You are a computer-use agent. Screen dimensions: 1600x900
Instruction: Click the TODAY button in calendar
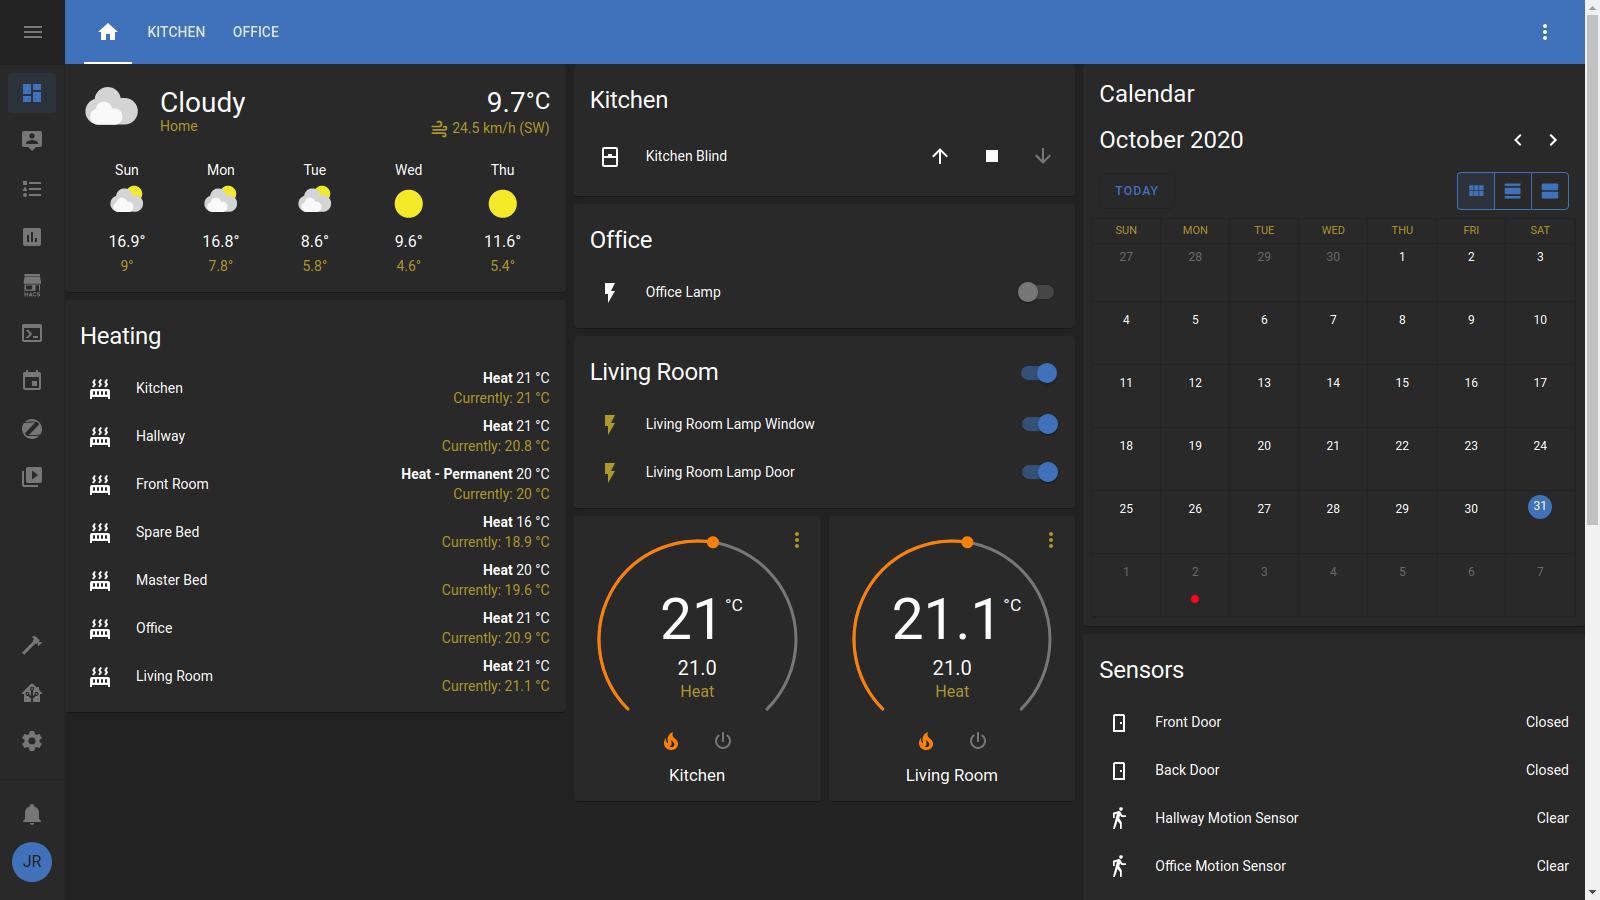pos(1136,191)
